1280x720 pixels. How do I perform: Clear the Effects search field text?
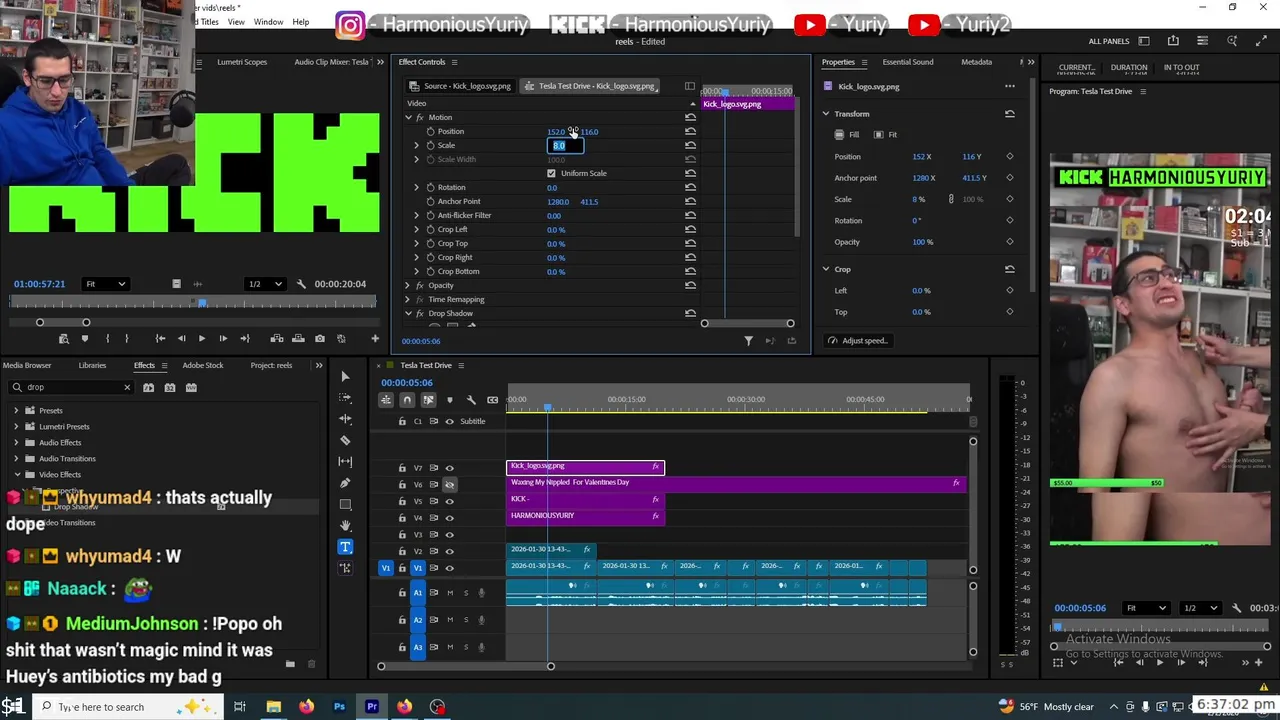(127, 387)
